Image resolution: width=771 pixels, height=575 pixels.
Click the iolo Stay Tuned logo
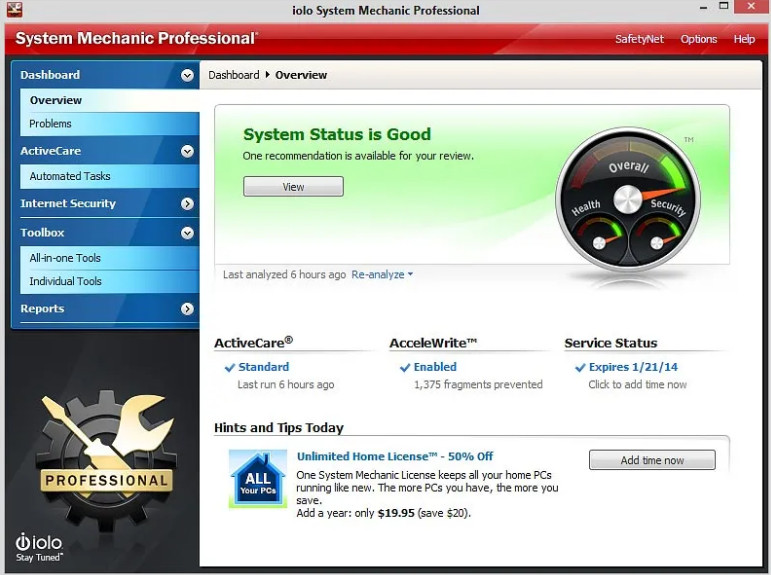point(39,547)
